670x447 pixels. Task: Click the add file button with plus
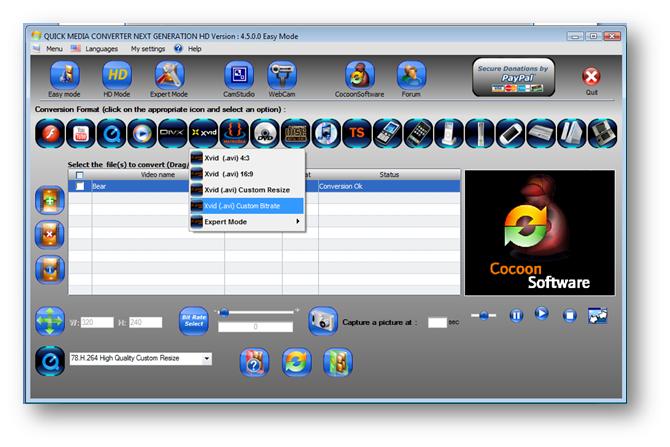[x=50, y=200]
